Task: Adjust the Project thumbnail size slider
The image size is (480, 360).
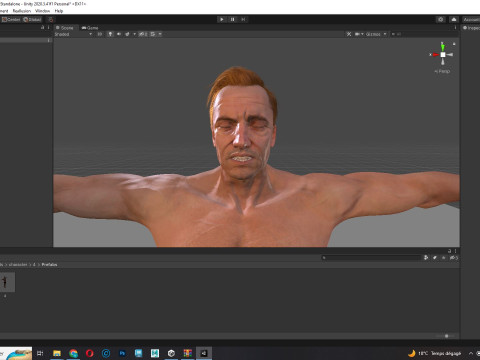Action: [447, 336]
